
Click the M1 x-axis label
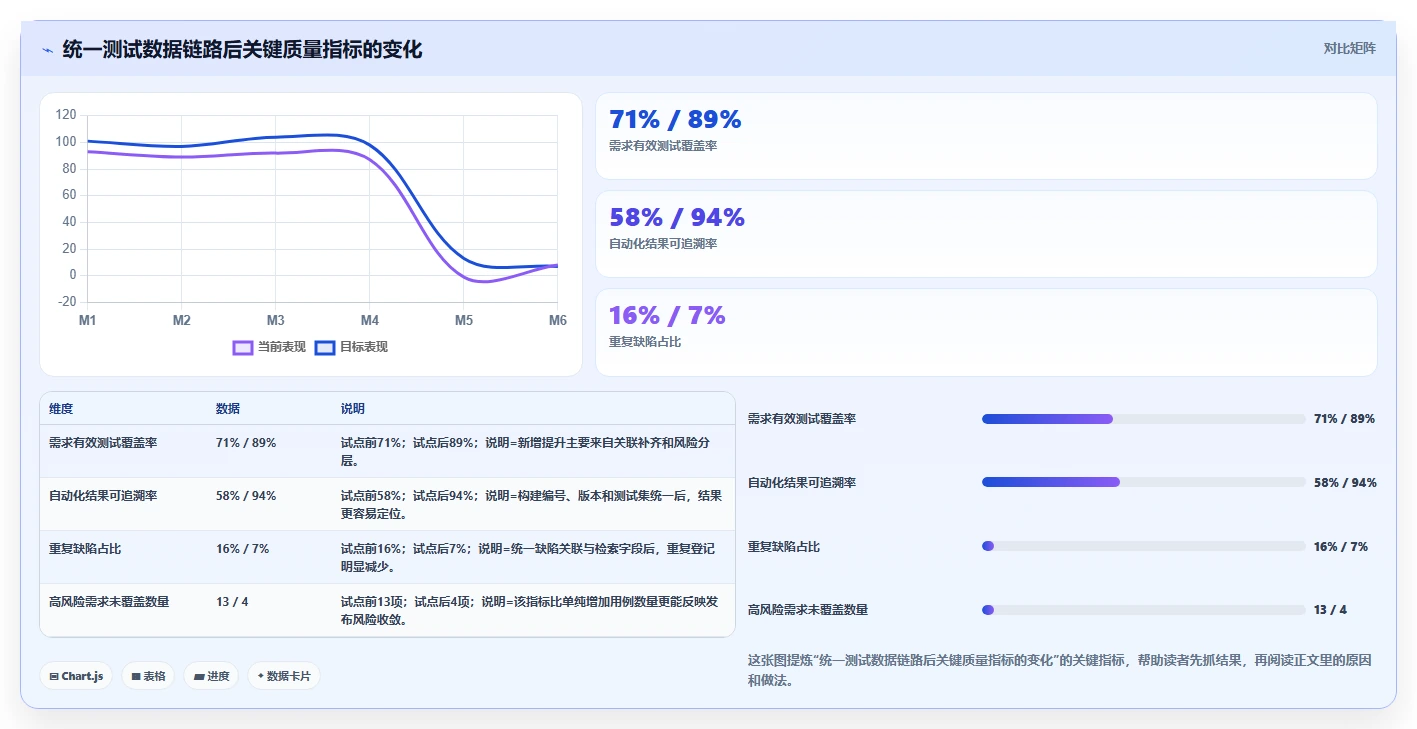tap(88, 320)
